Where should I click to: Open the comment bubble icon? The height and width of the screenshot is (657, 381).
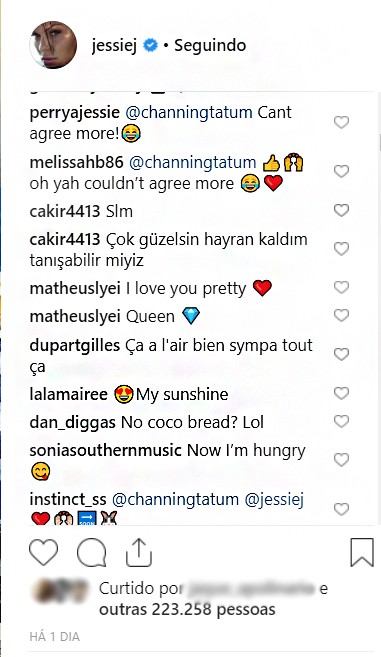pyautogui.click(x=91, y=553)
